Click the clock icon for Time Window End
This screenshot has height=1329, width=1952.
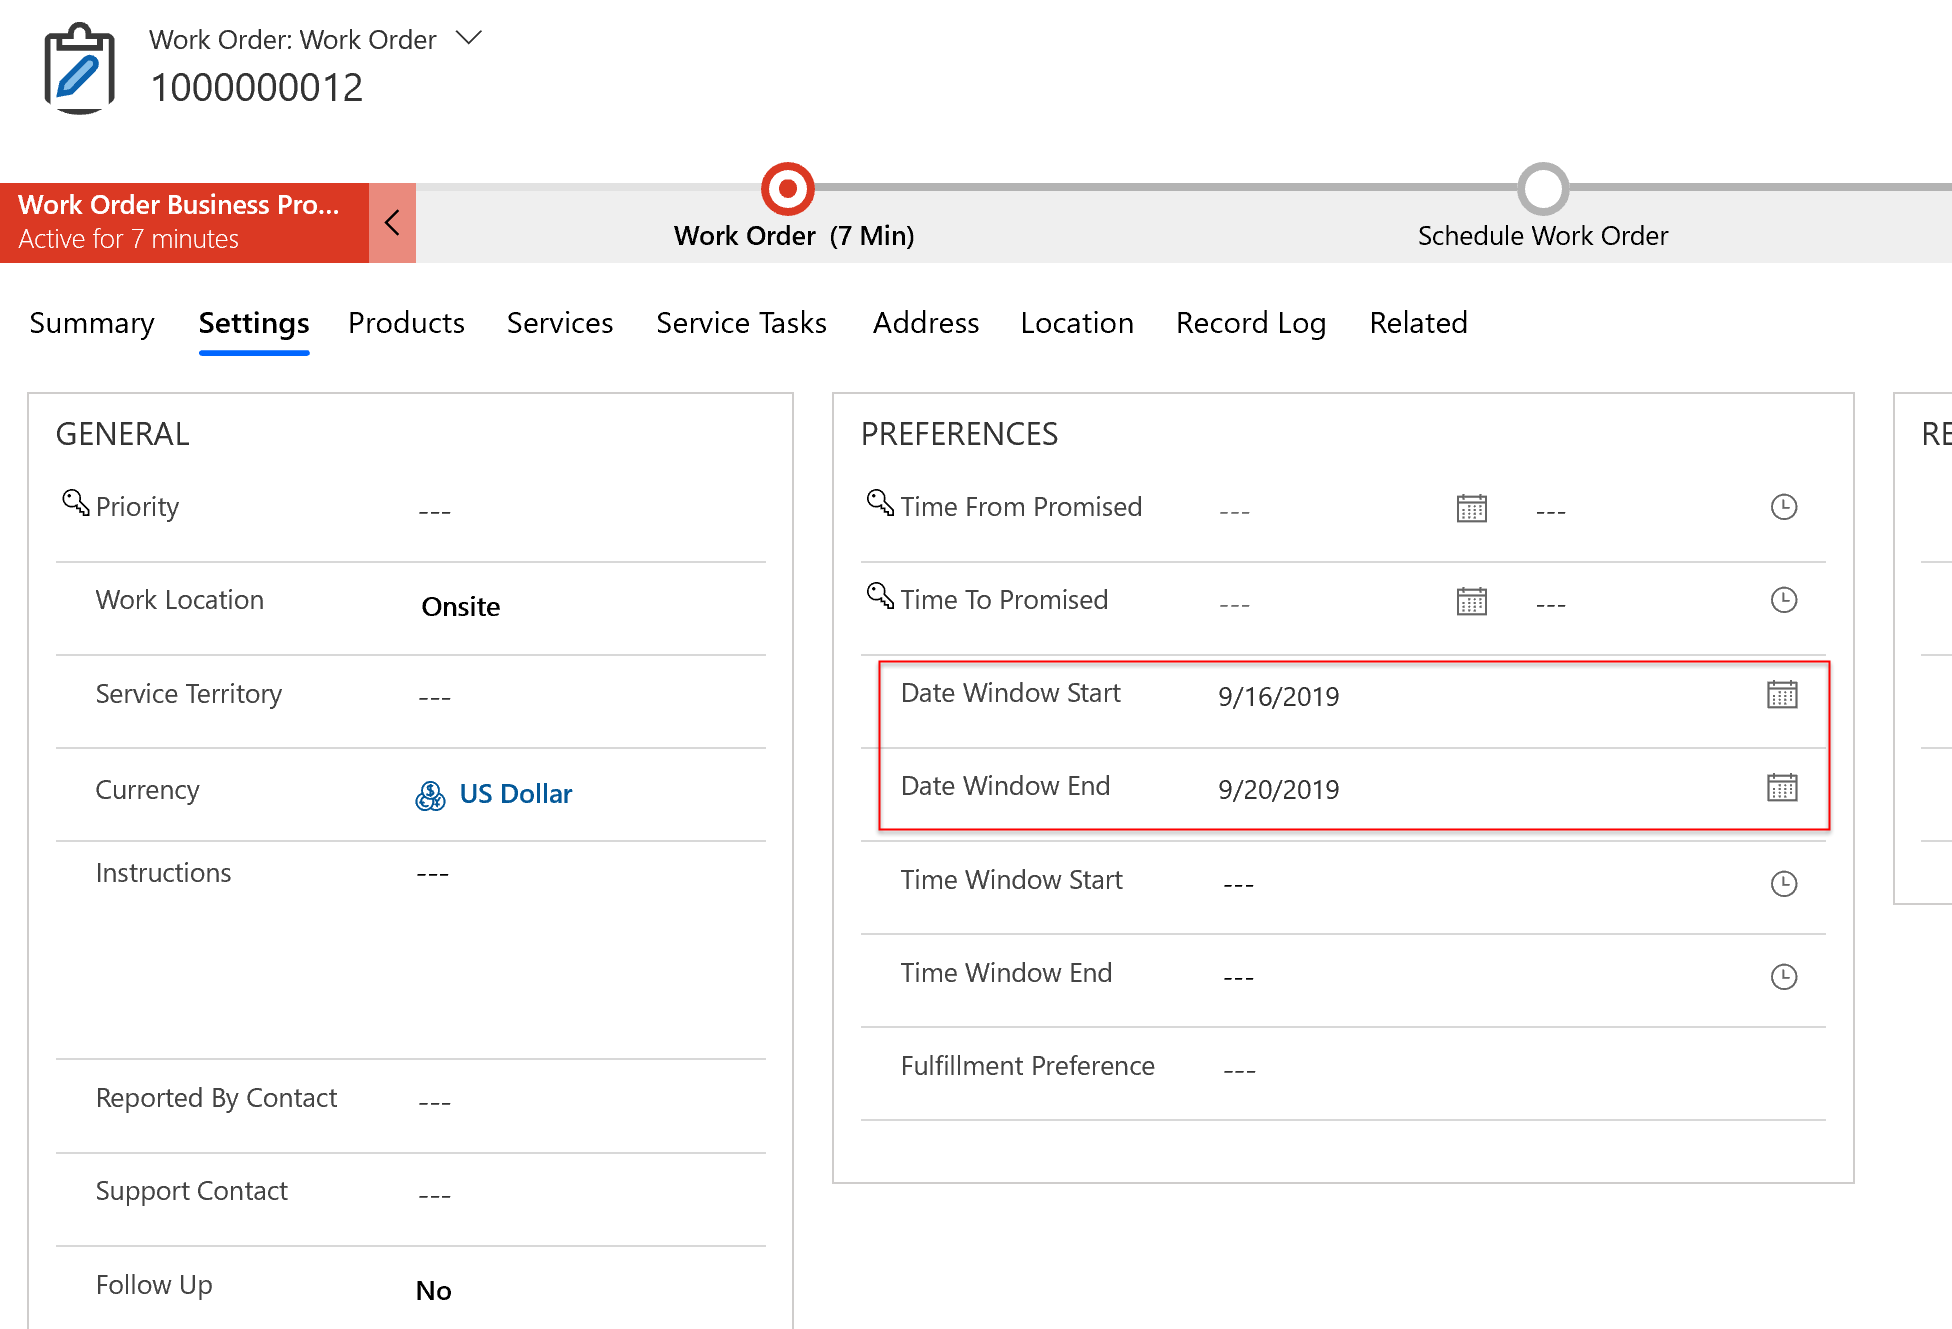tap(1785, 976)
